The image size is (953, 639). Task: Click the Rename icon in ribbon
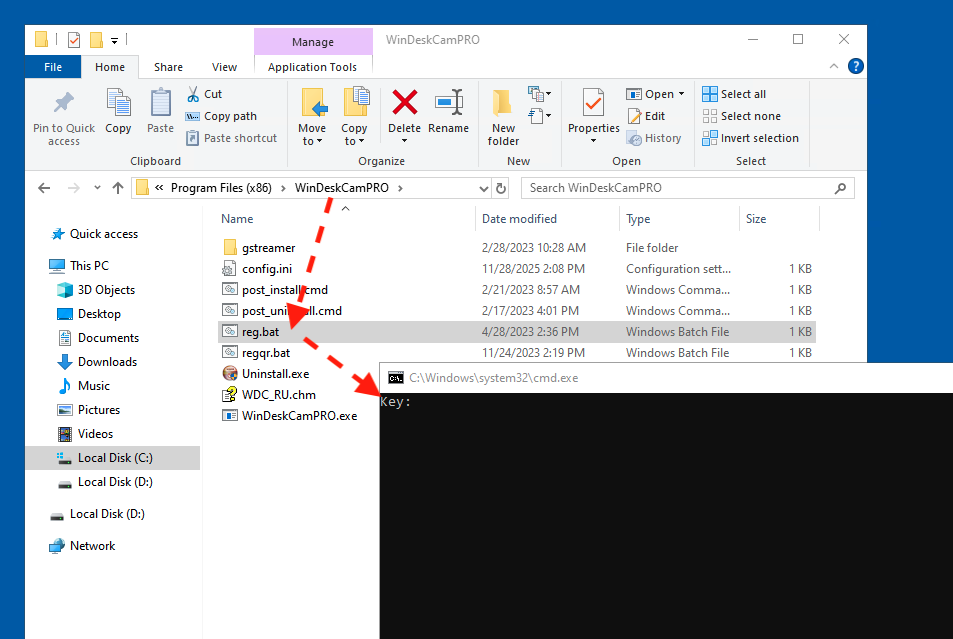pyautogui.click(x=448, y=103)
